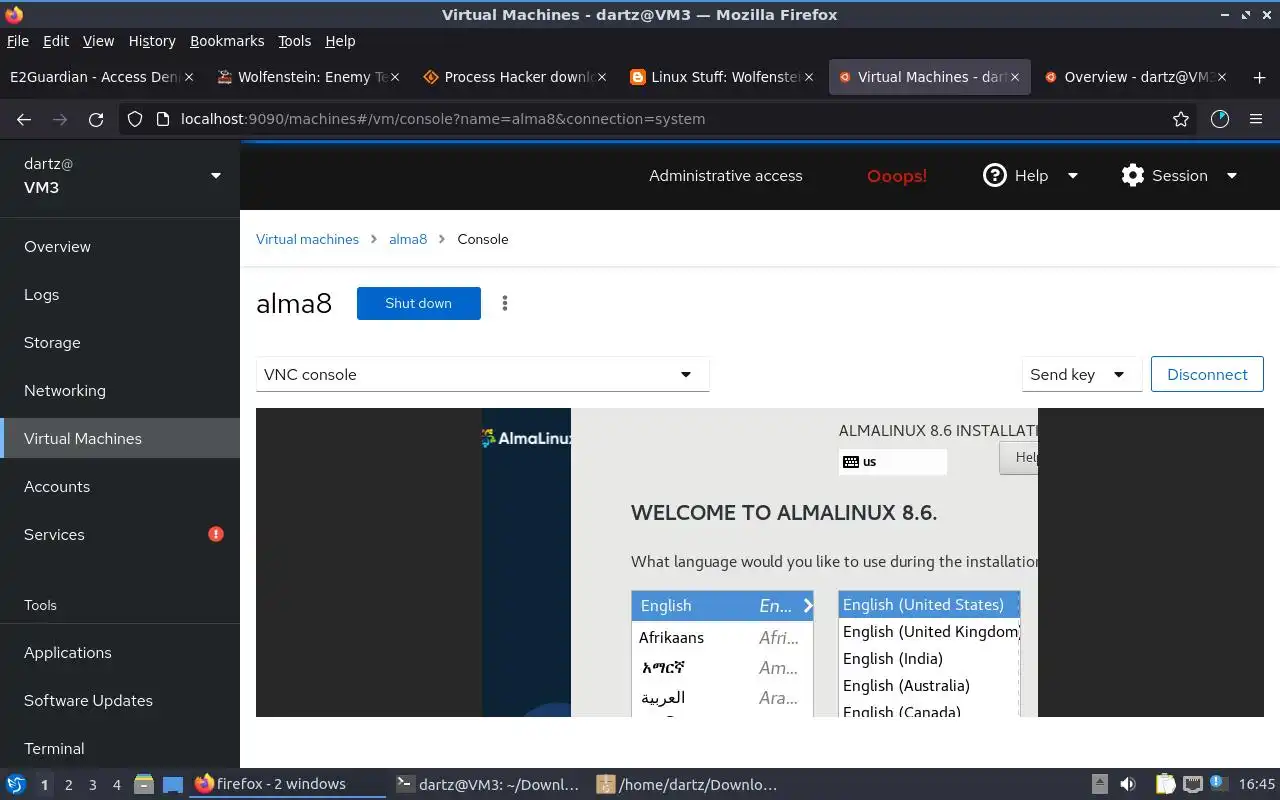Screen dimensions: 1280x800
Task: Open the Firefox hamburger menu
Action: (1256, 119)
